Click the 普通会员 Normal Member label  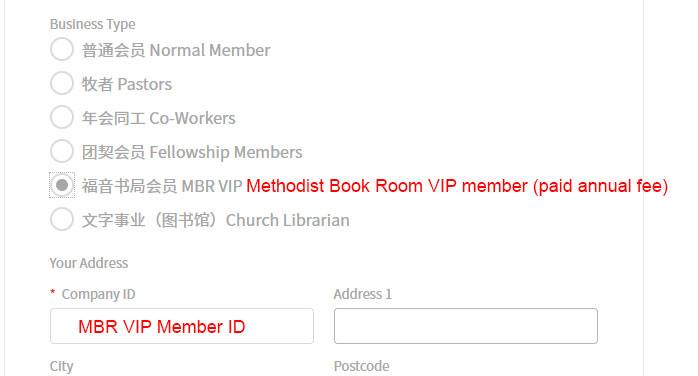(x=176, y=50)
